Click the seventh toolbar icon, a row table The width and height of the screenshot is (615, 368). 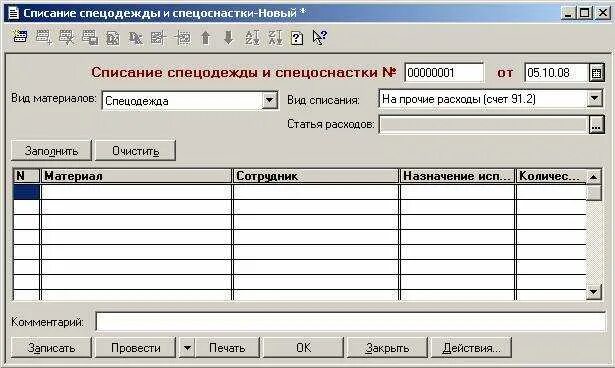pos(158,38)
